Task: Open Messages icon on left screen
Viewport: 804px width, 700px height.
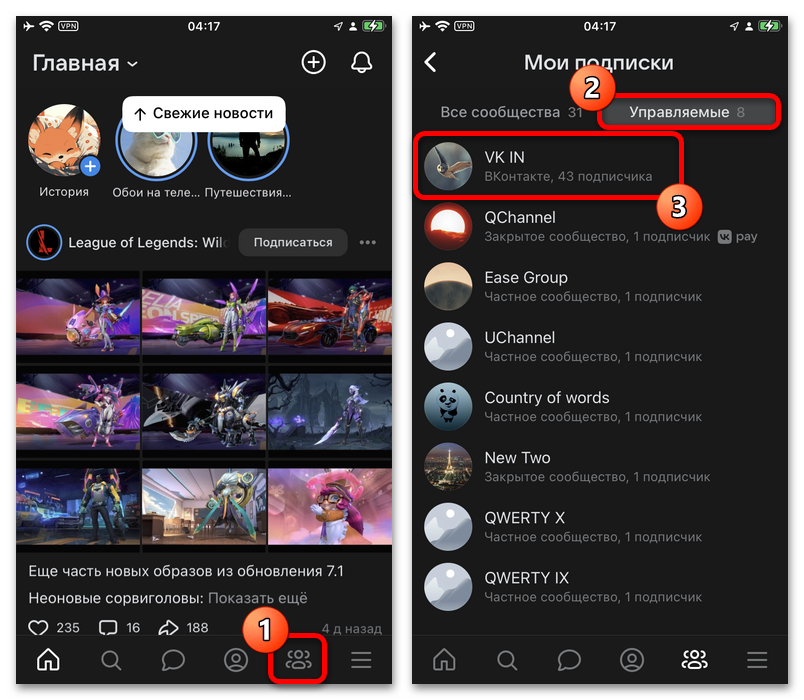Action: click(x=173, y=660)
